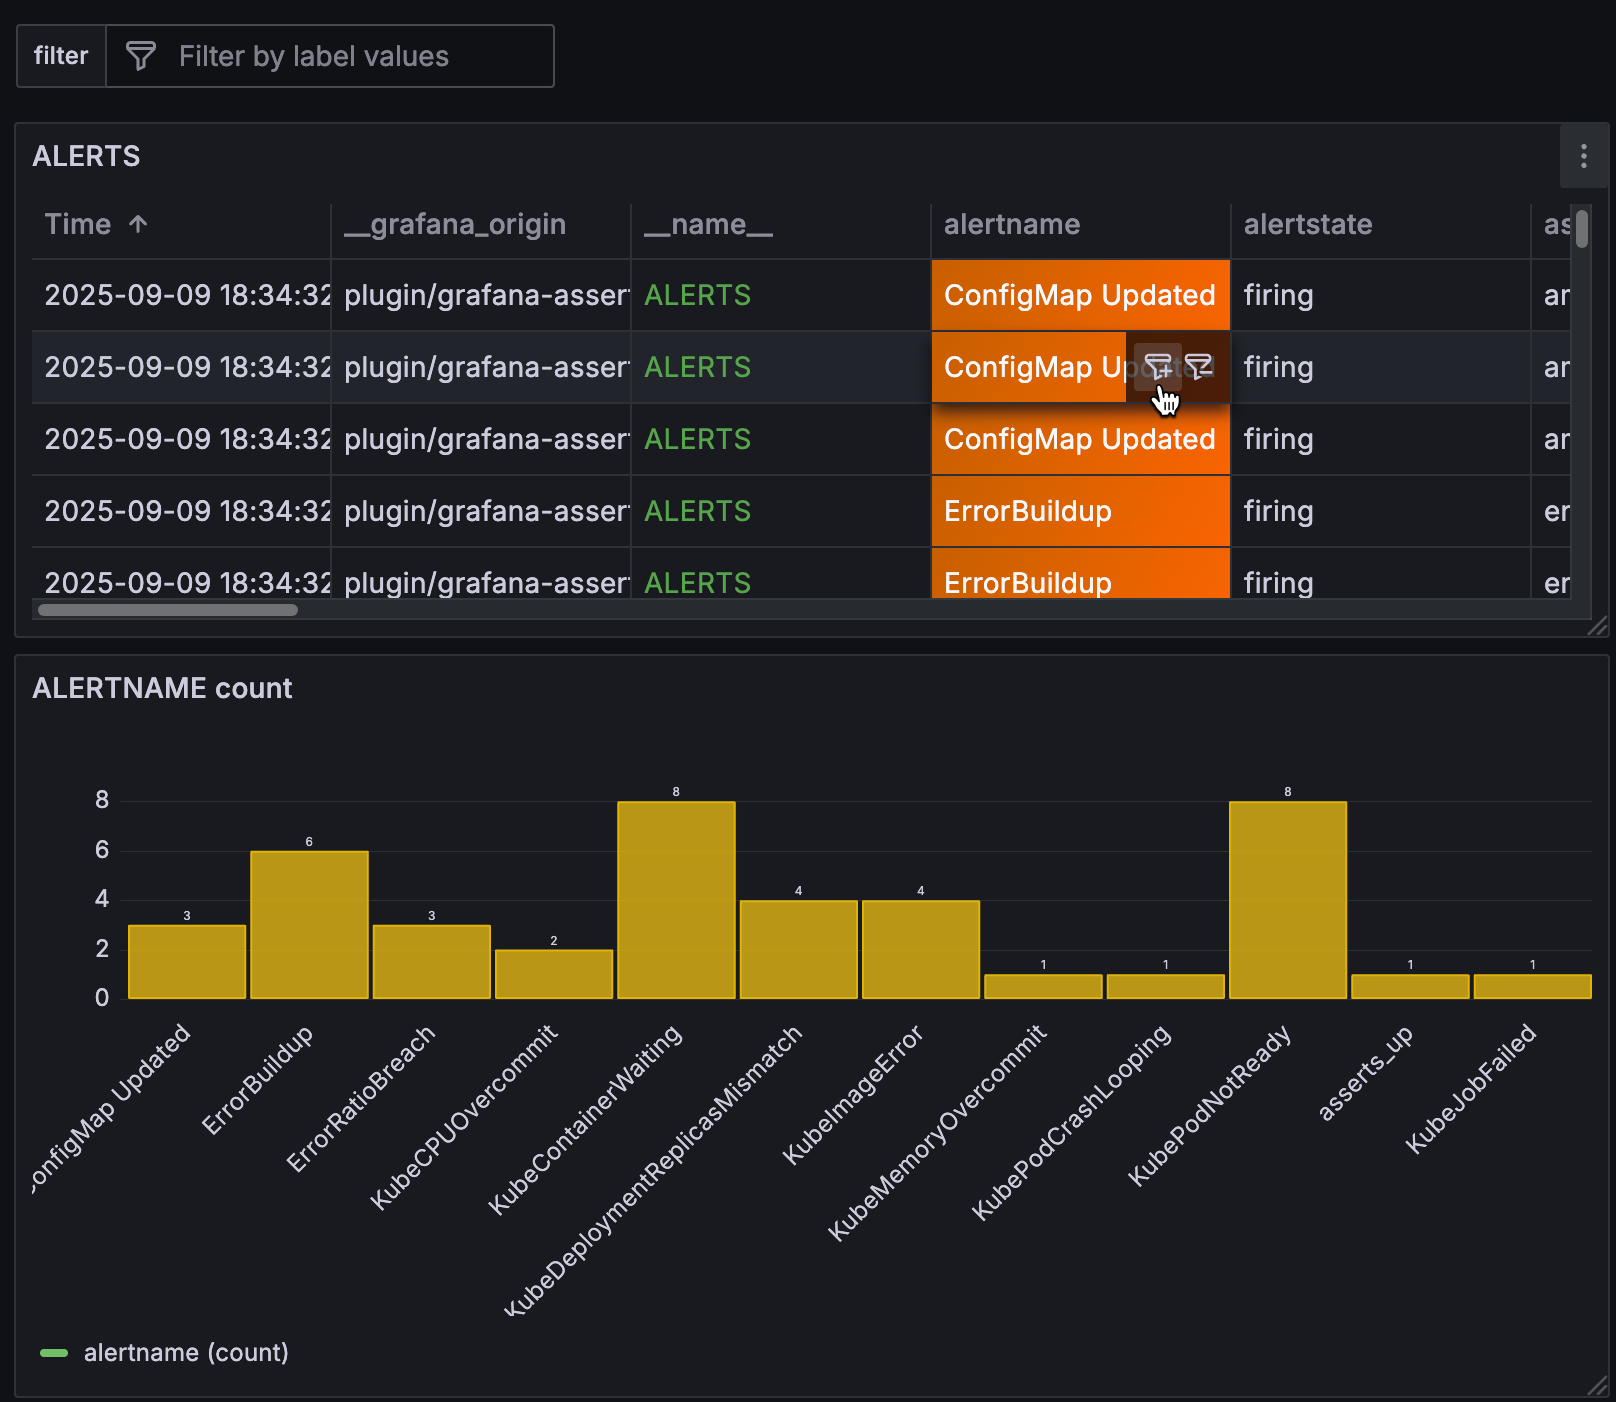Screen dimensions: 1616x1402
Task: Click the filter label button
Action: coord(61,56)
